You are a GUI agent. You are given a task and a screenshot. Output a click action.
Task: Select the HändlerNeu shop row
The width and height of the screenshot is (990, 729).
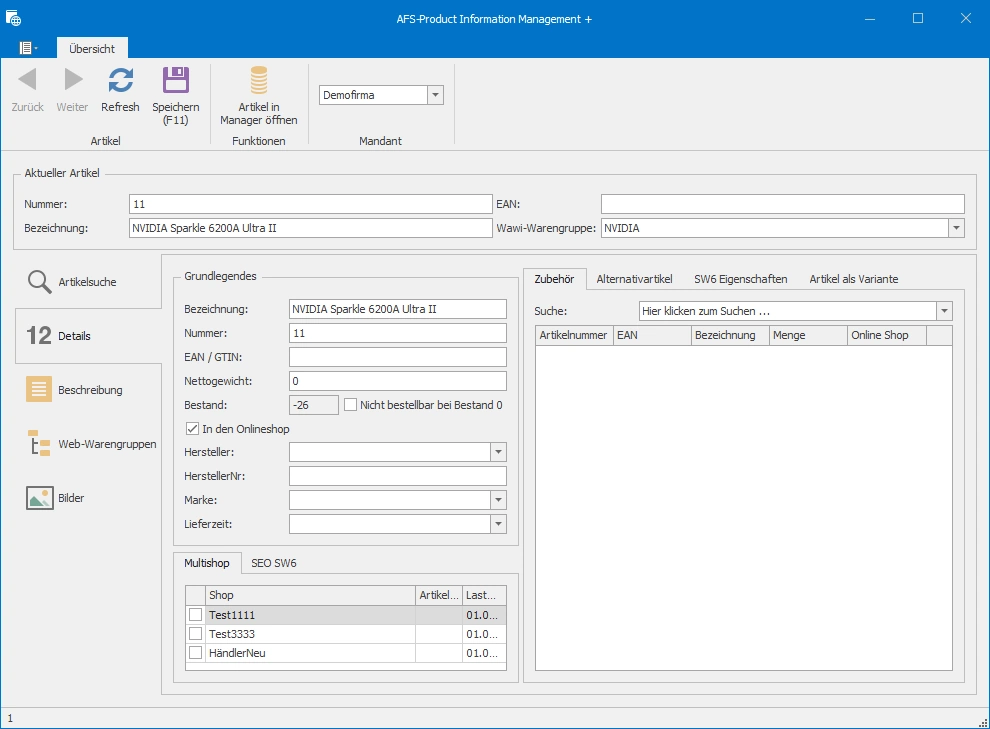[x=346, y=653]
